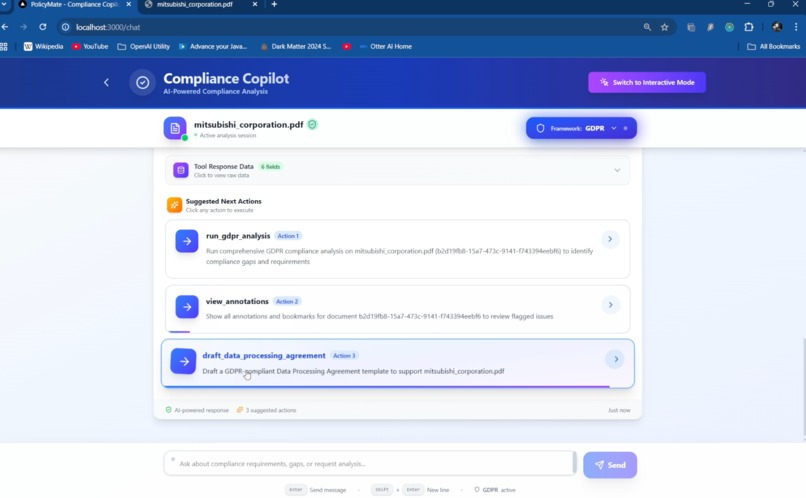
Task: Click the Action 2 badge
Action: click(x=287, y=302)
